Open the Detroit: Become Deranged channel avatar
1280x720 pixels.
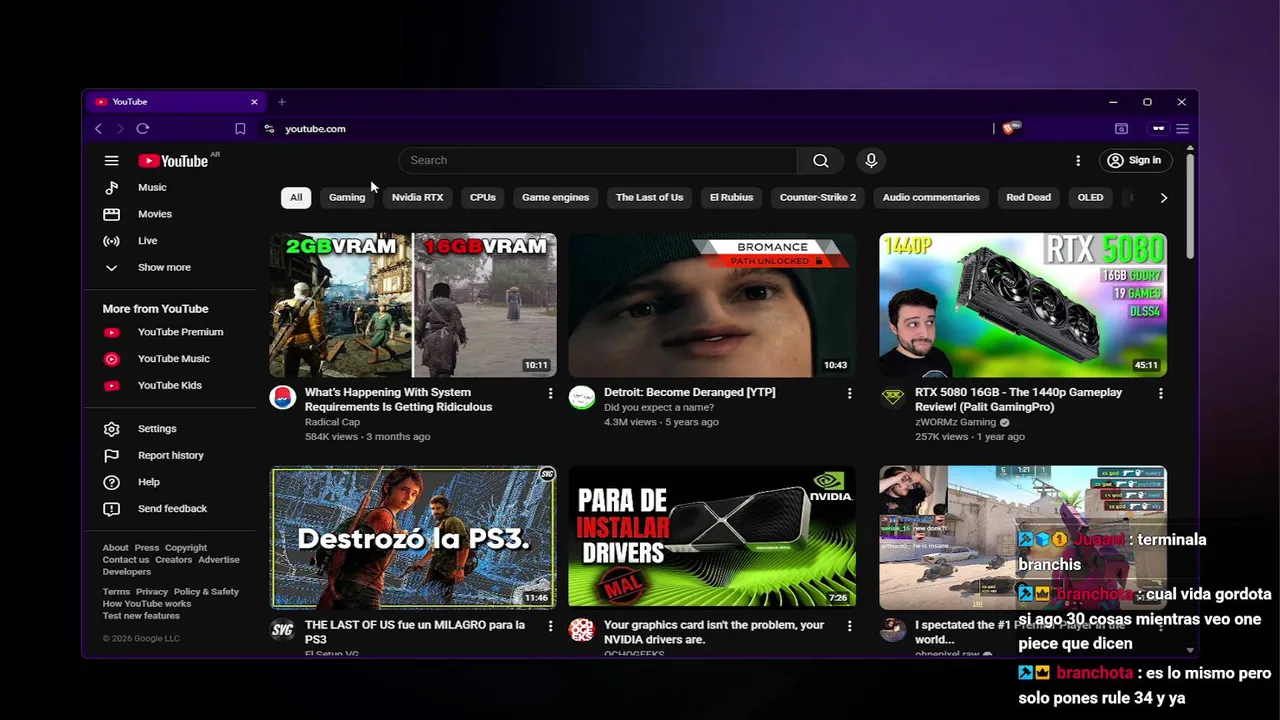pyautogui.click(x=582, y=397)
